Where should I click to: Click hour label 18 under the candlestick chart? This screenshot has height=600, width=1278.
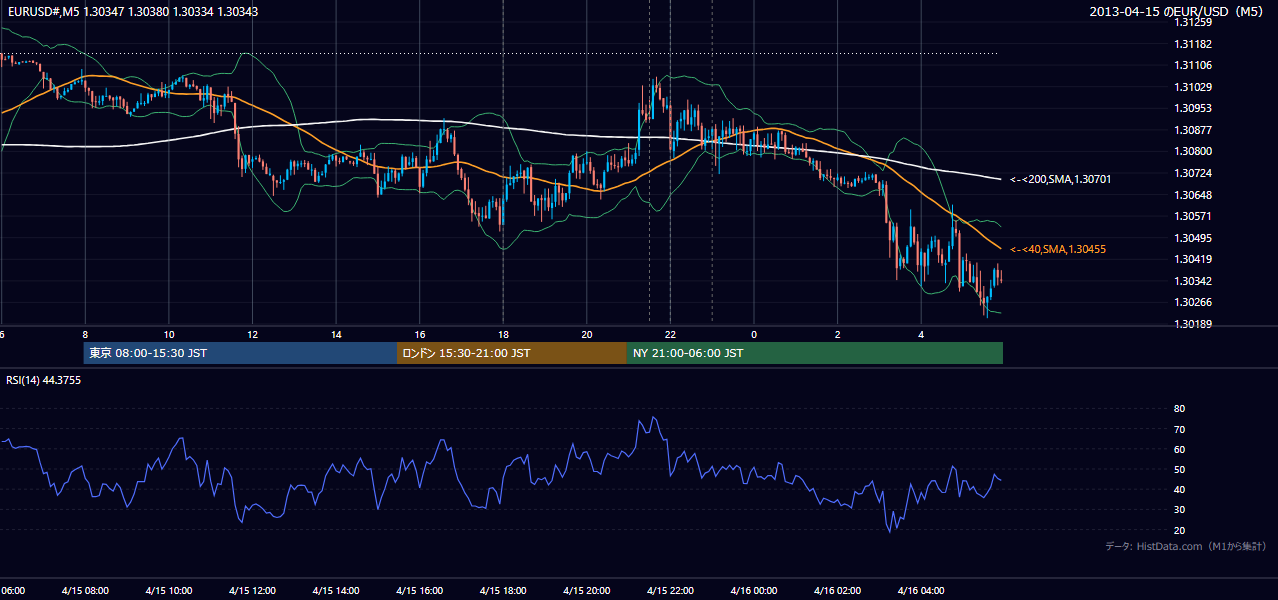click(x=504, y=334)
